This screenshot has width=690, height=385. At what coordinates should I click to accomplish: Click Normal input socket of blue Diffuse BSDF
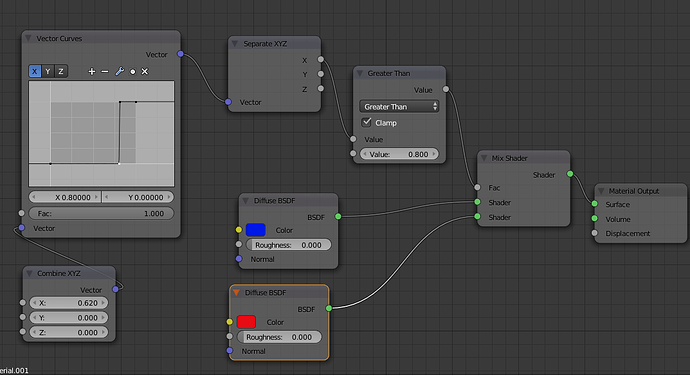[x=239, y=259]
